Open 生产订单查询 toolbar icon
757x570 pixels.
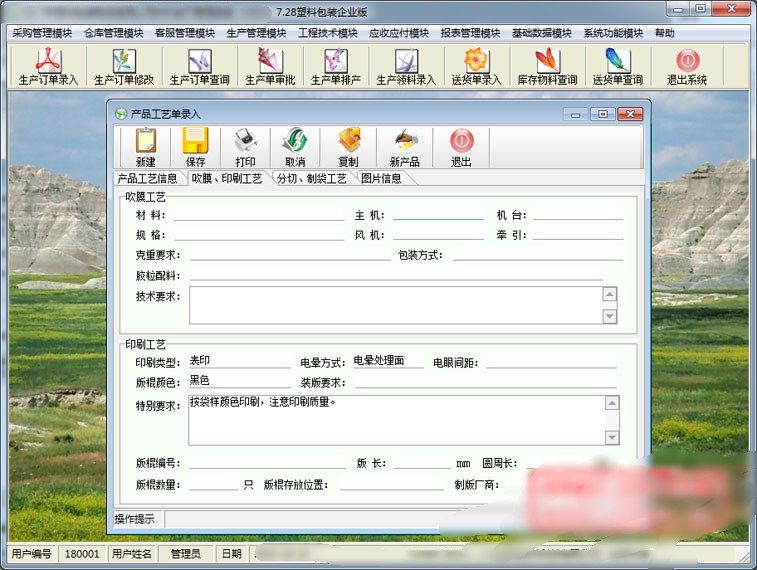[199, 66]
